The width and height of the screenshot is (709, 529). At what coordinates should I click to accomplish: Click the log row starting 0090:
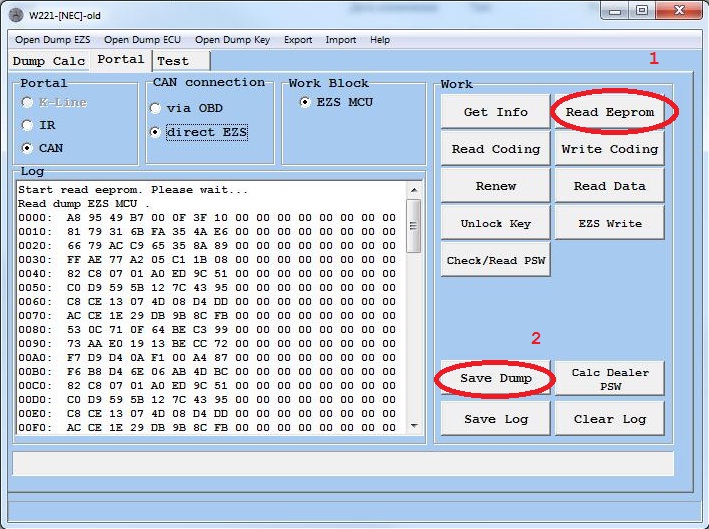click(207, 344)
